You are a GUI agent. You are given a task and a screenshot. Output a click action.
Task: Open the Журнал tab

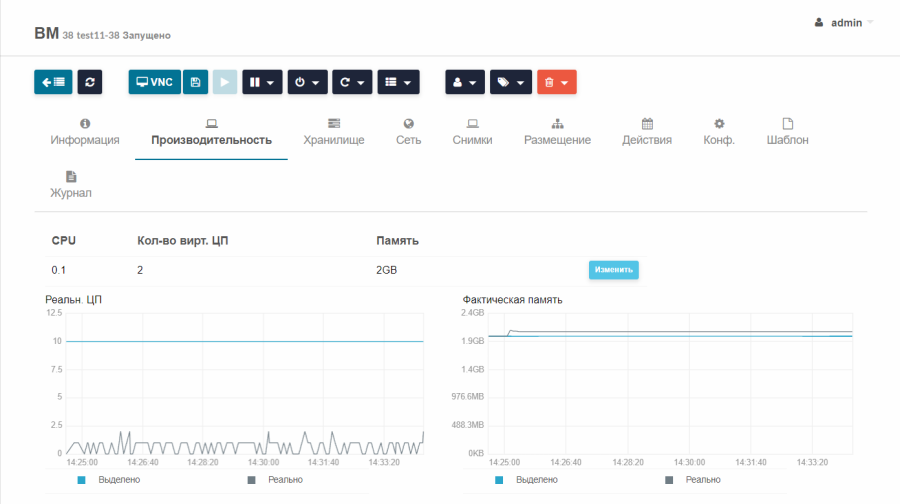pyautogui.click(x=71, y=185)
